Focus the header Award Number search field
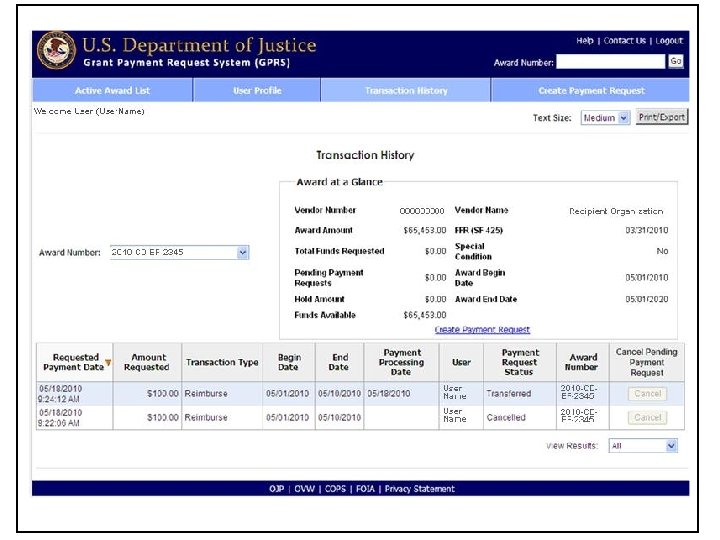Image resolution: width=720 pixels, height=540 pixels. pos(611,62)
